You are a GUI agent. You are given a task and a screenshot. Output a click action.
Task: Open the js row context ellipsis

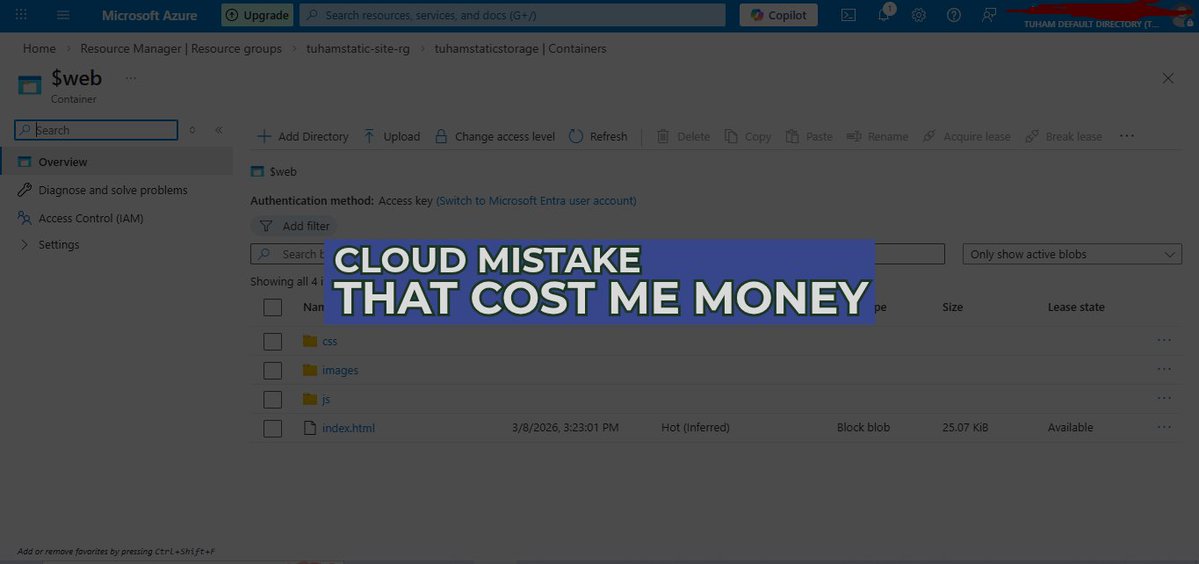[x=1164, y=398]
